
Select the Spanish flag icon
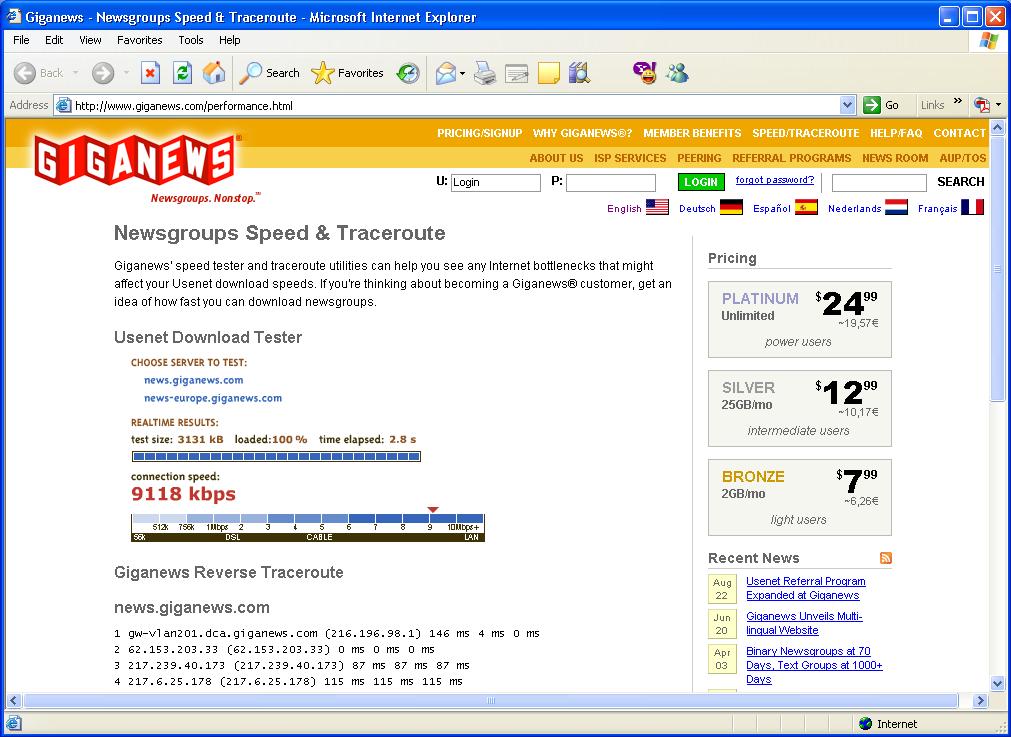[x=806, y=207]
